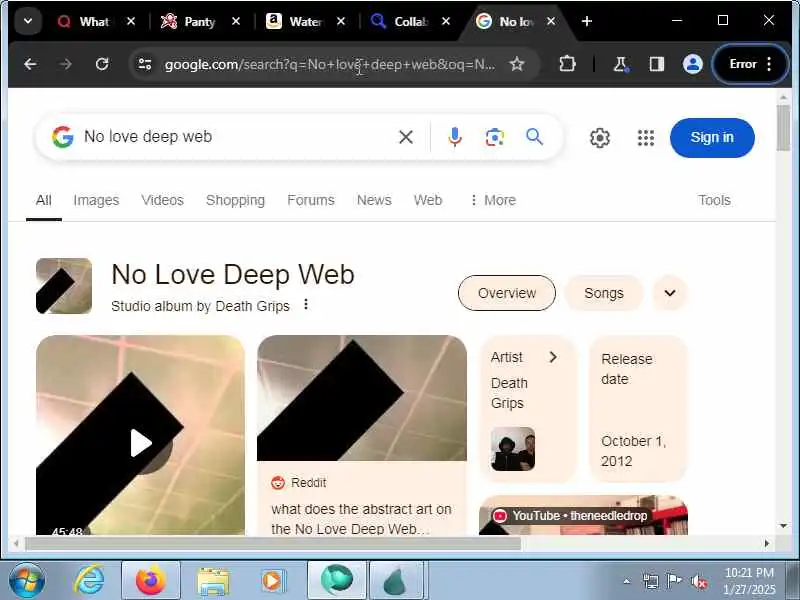The width and height of the screenshot is (800, 600).
Task: Open the YouTube theneedledrop video card
Action: point(583,515)
